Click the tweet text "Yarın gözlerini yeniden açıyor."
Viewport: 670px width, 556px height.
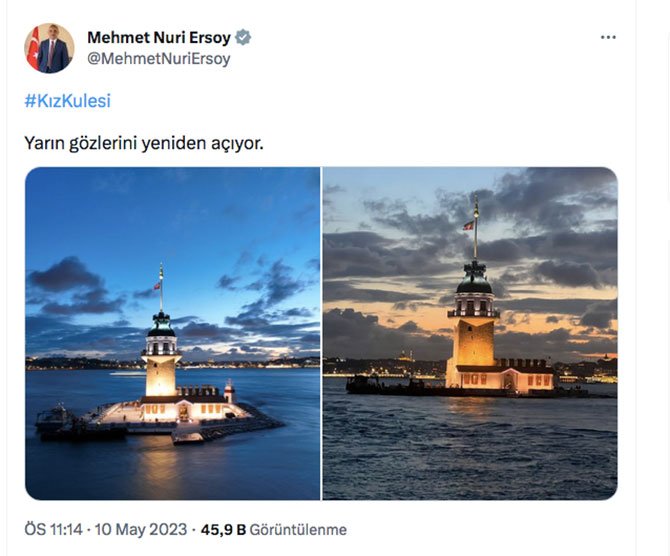pyautogui.click(x=143, y=143)
